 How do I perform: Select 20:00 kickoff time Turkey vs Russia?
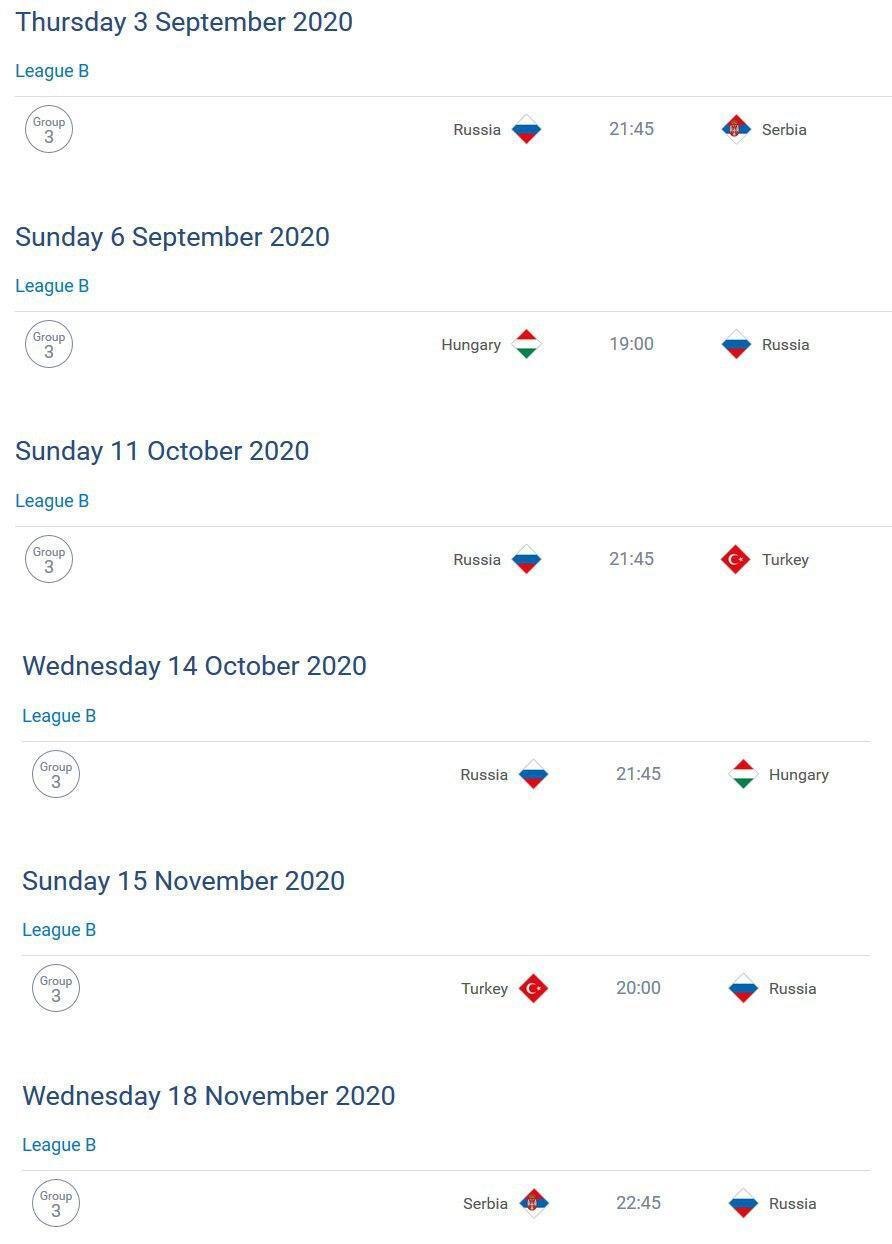pos(638,988)
